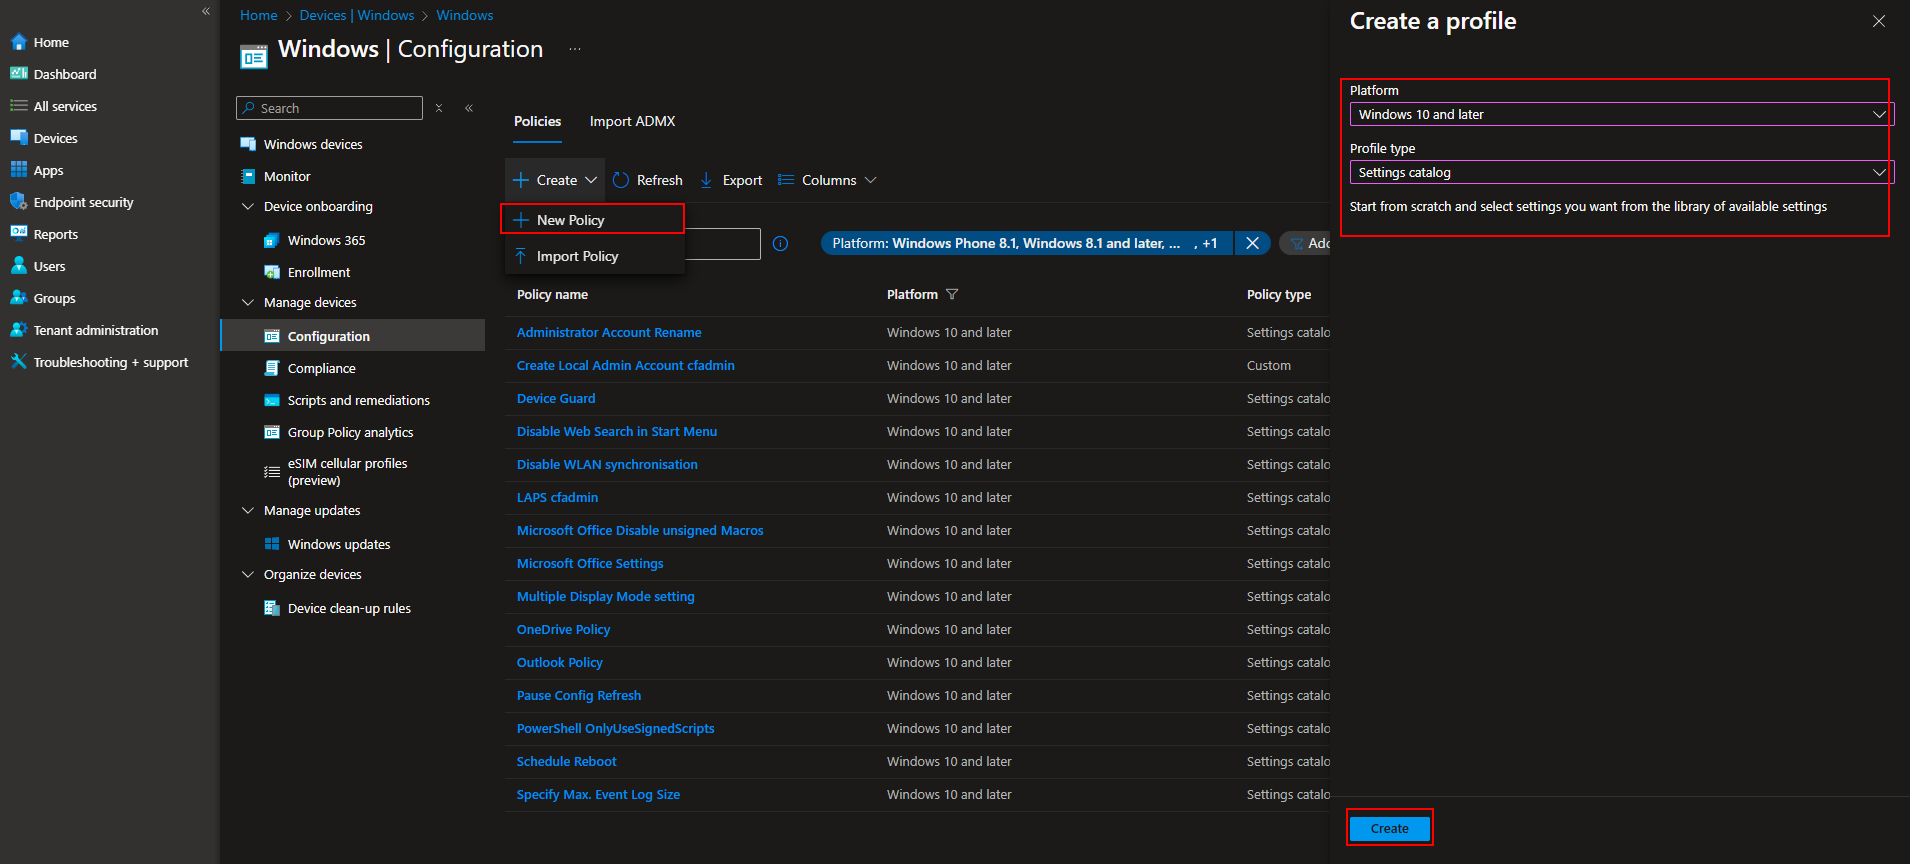1910x864 pixels.
Task: Open Windows updates under Manage updates
Action: pos(339,544)
